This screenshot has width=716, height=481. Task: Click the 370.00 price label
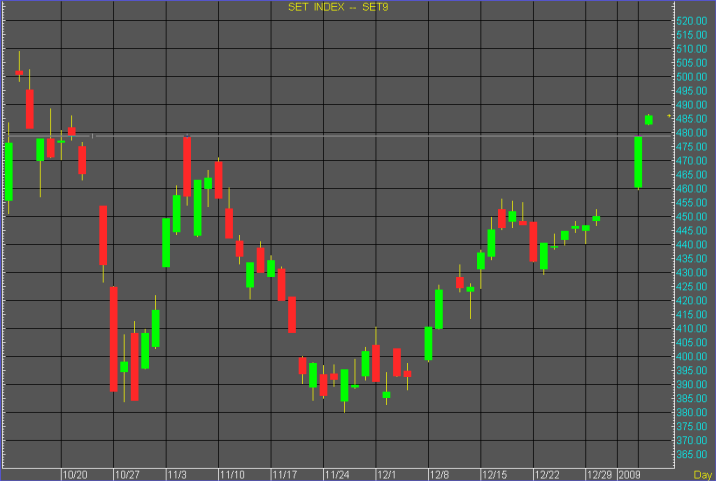point(692,440)
